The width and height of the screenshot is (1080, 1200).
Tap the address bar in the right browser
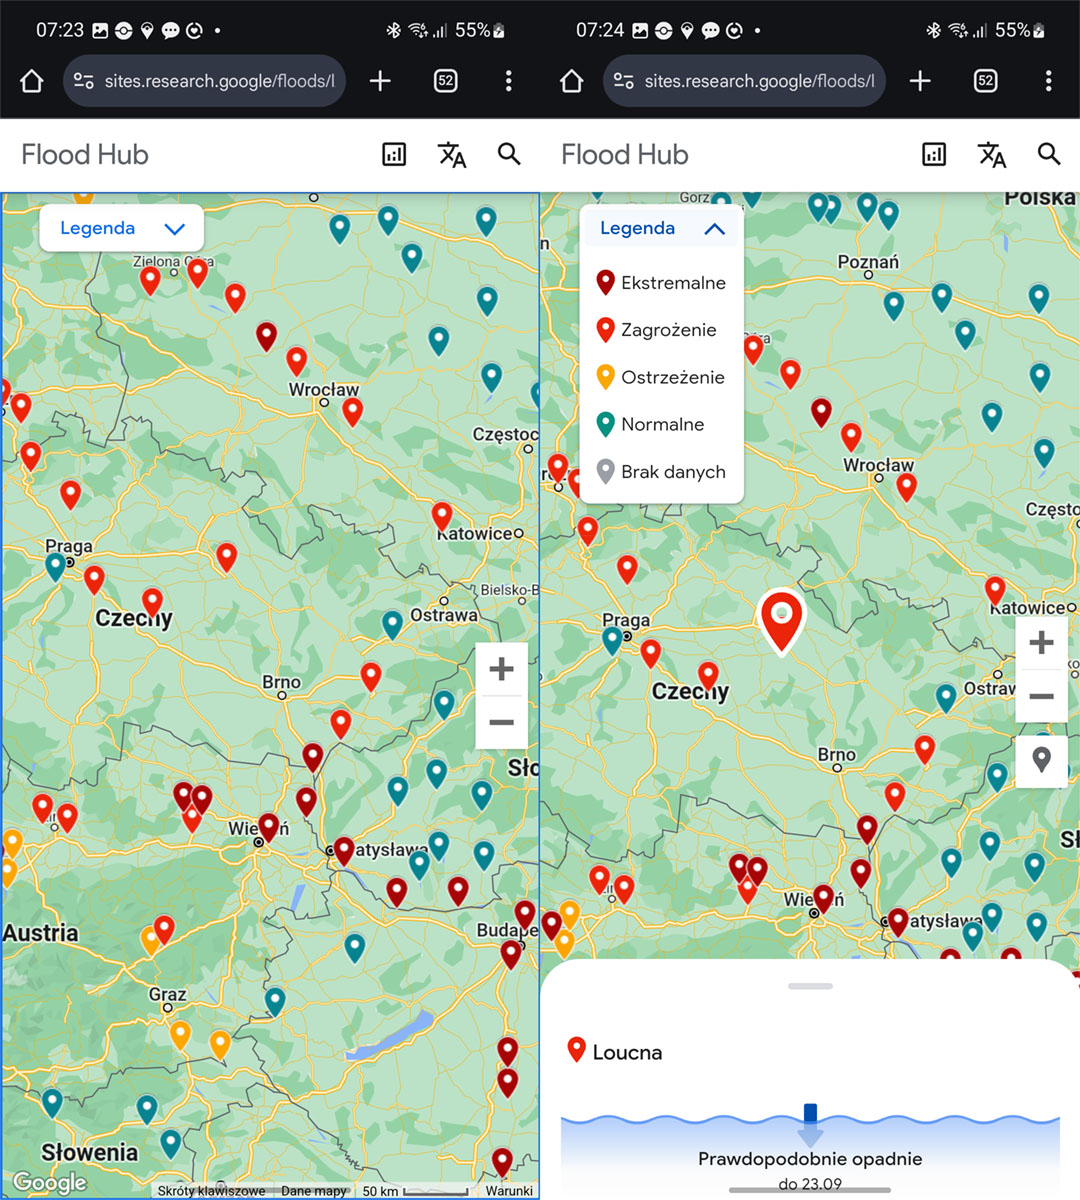coord(745,81)
